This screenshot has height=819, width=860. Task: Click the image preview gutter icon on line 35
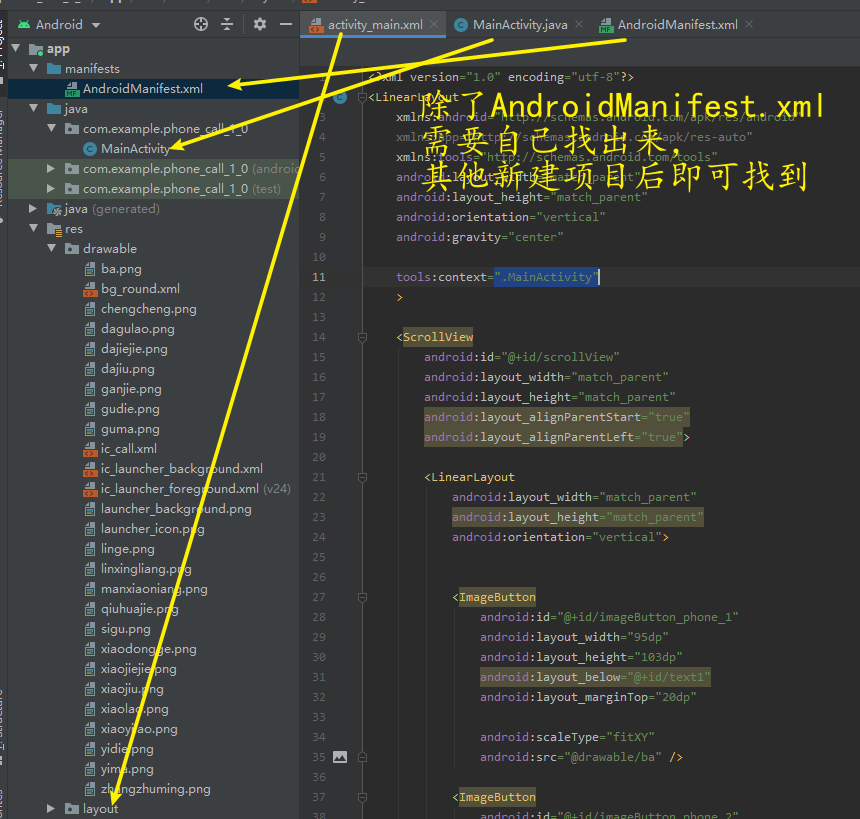point(340,757)
